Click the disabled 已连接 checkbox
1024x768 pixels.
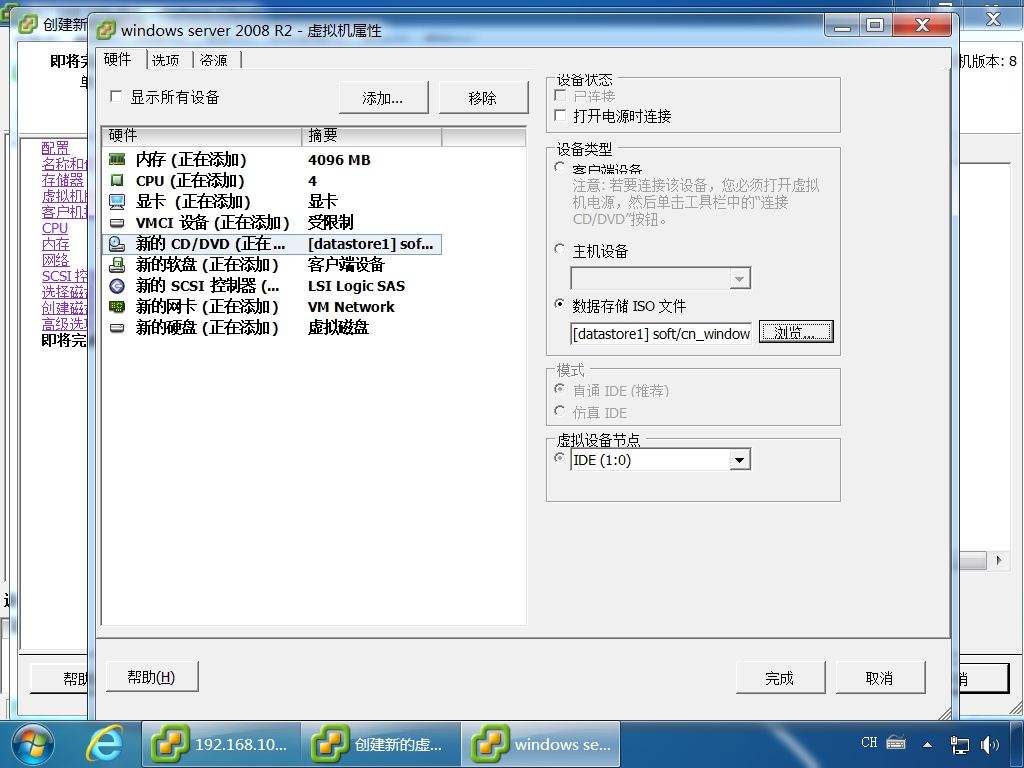pyautogui.click(x=560, y=95)
